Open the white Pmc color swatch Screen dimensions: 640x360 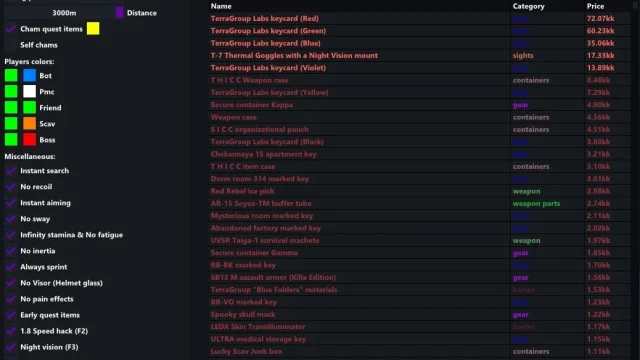(x=29, y=91)
